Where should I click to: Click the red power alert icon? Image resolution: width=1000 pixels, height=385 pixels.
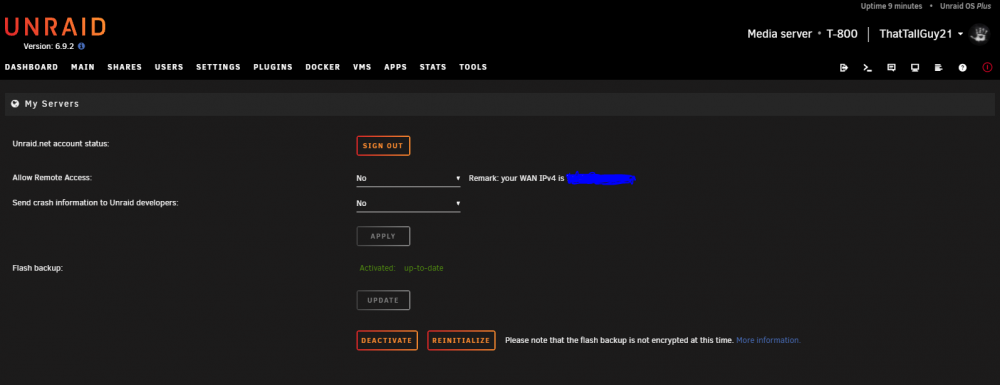point(987,68)
